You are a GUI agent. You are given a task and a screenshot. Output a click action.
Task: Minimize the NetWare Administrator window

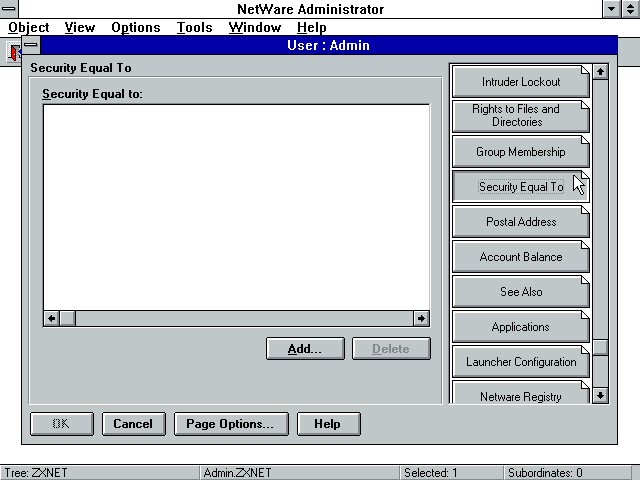[611, 9]
